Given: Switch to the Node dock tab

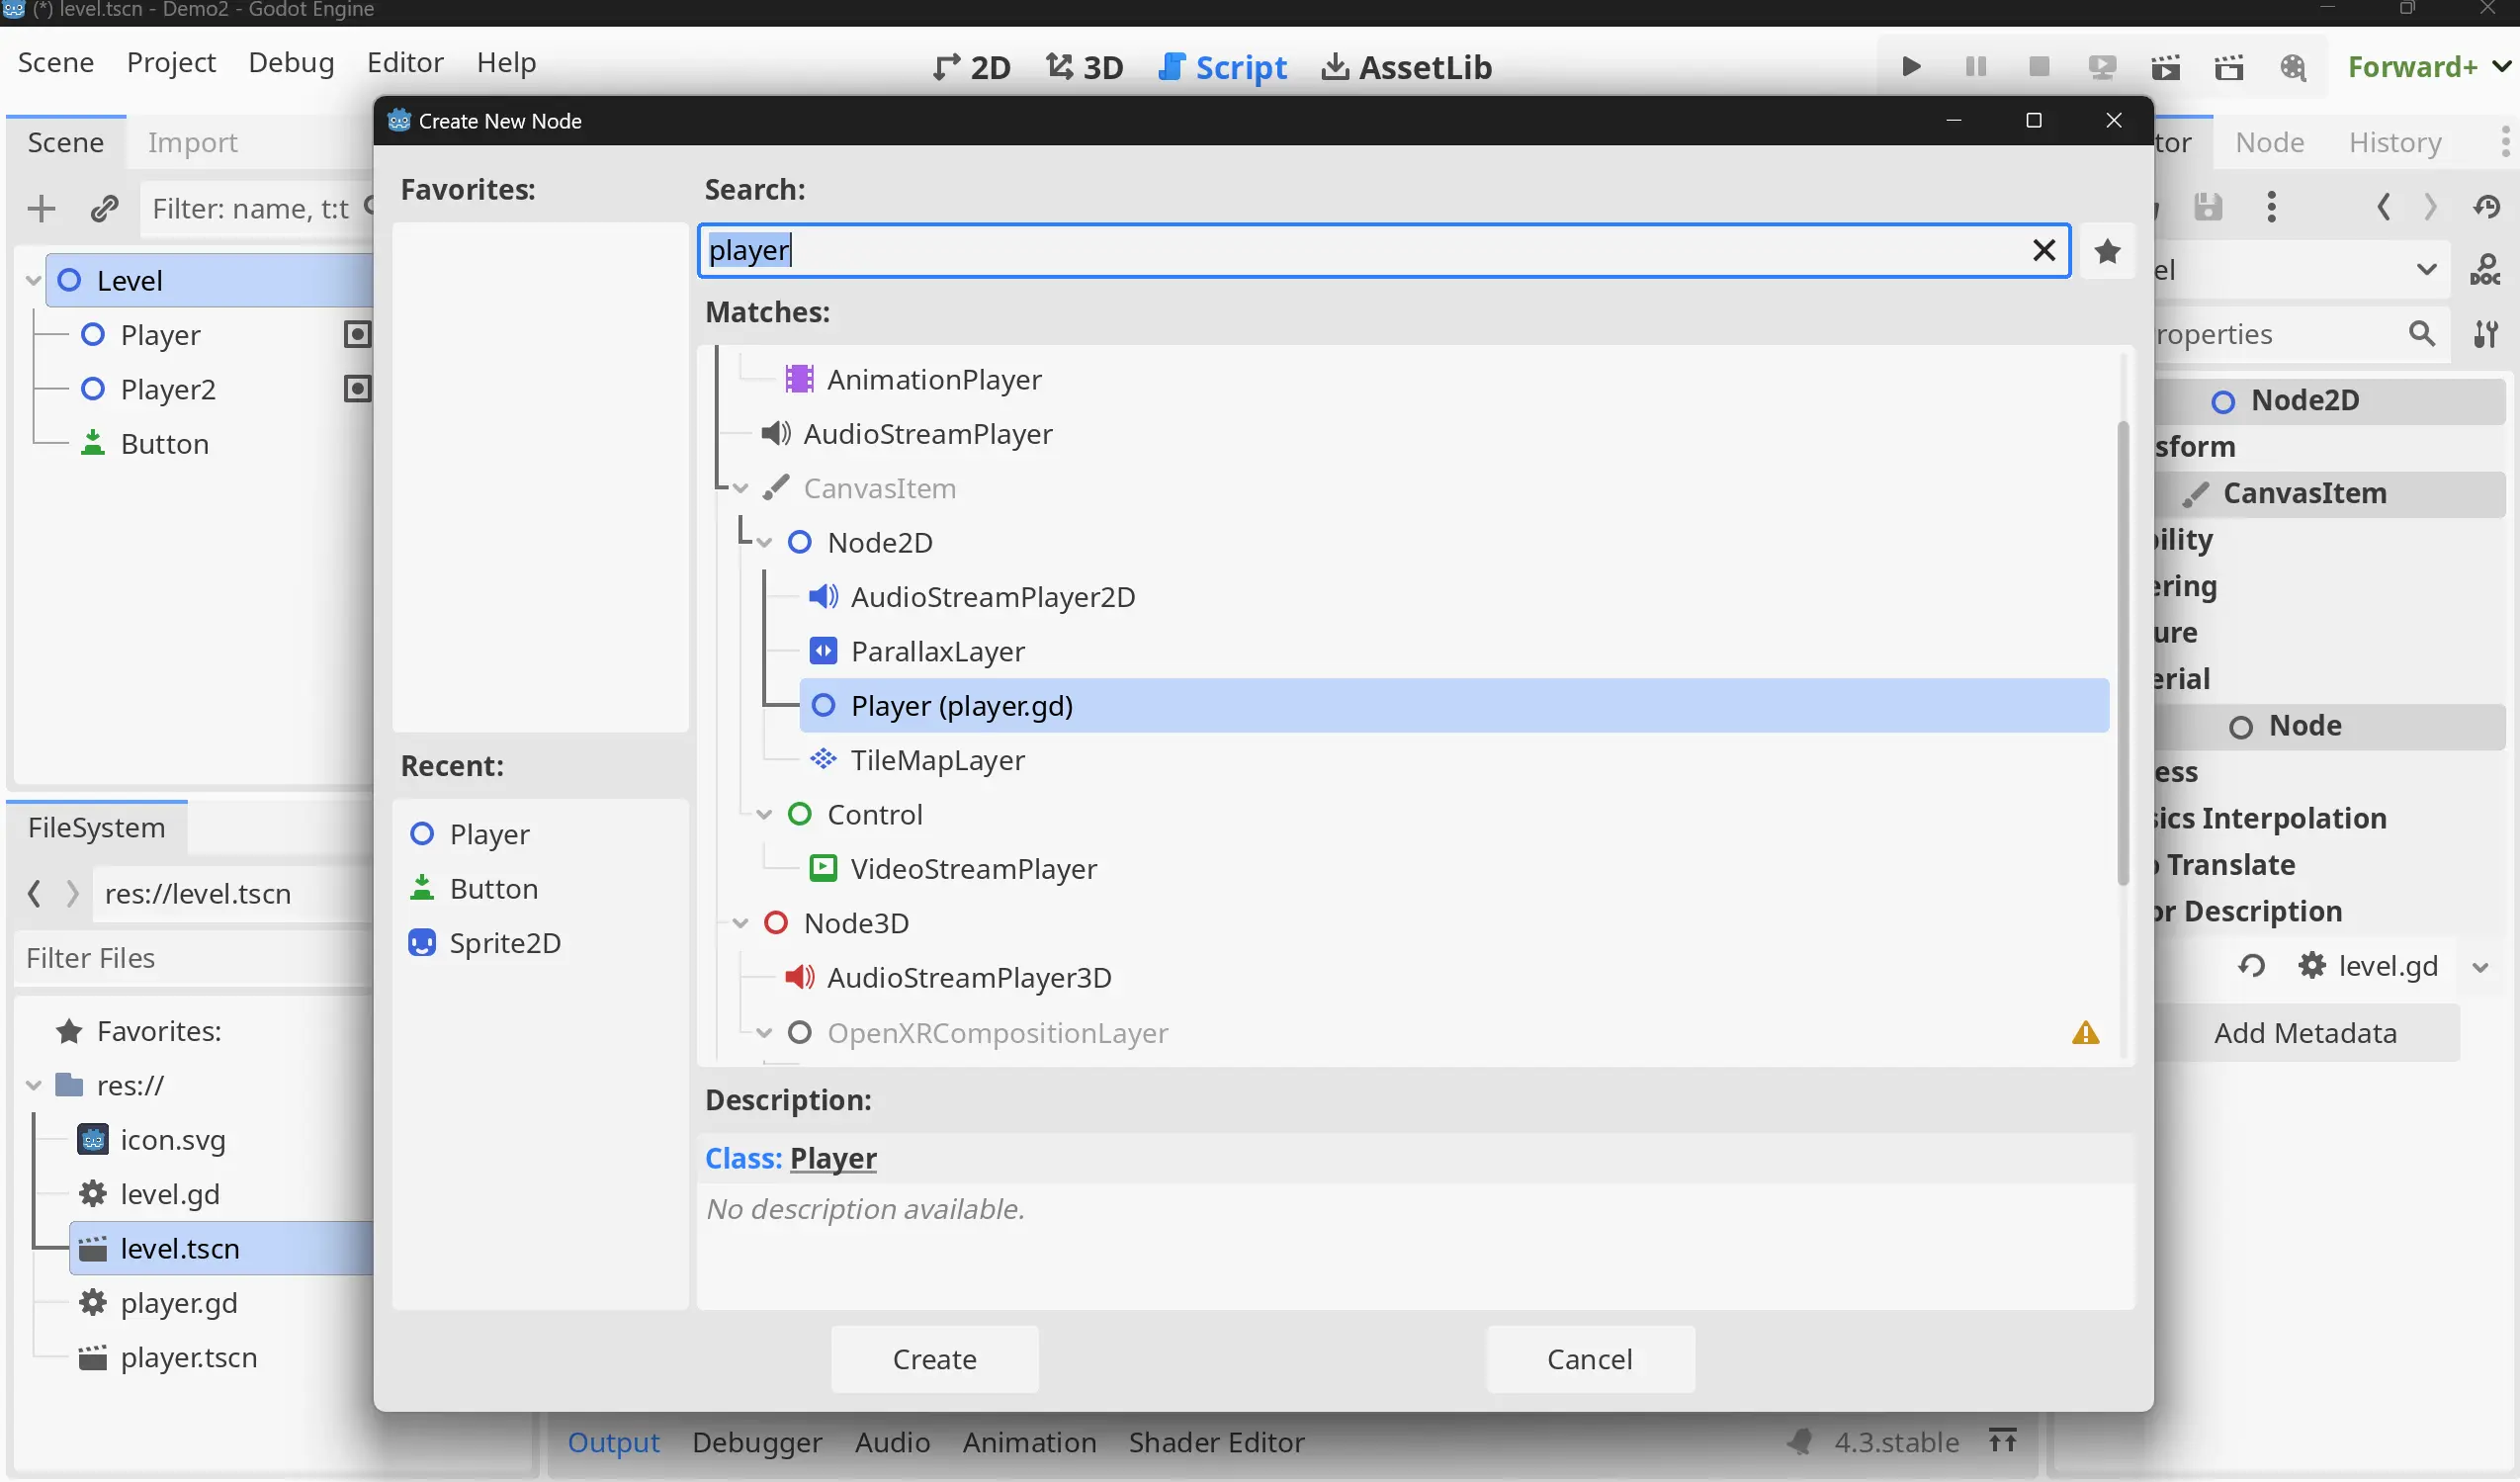Looking at the screenshot, I should [2270, 143].
